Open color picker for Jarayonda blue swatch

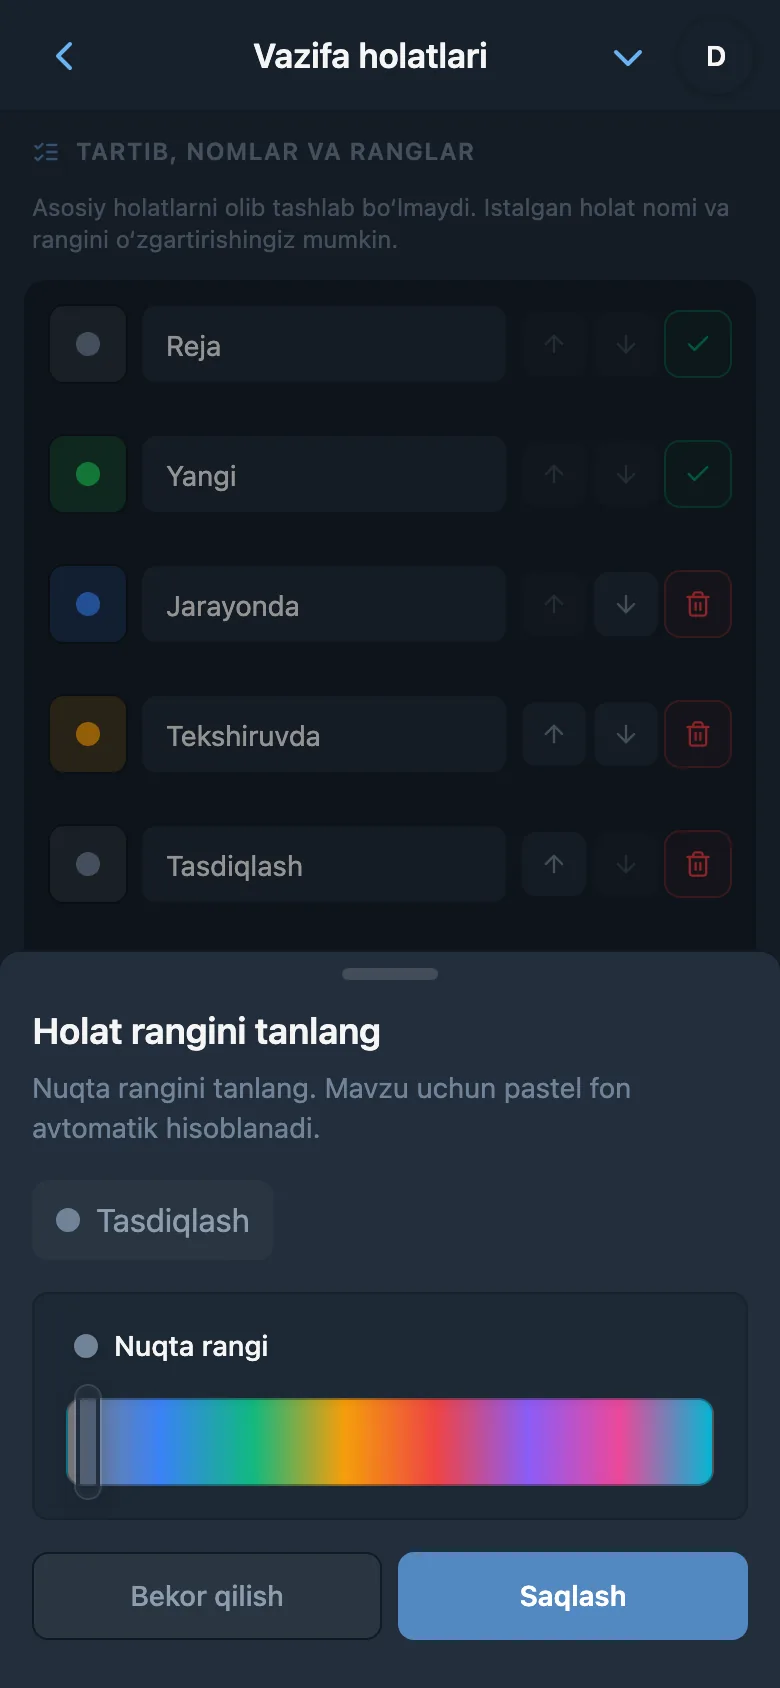pos(88,604)
